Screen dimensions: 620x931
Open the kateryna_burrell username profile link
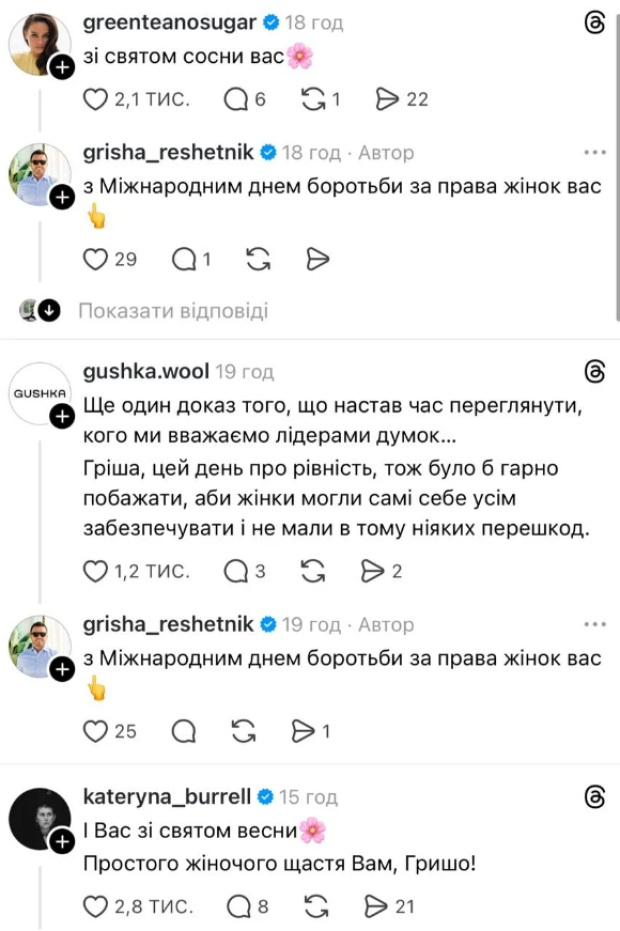(x=170, y=797)
